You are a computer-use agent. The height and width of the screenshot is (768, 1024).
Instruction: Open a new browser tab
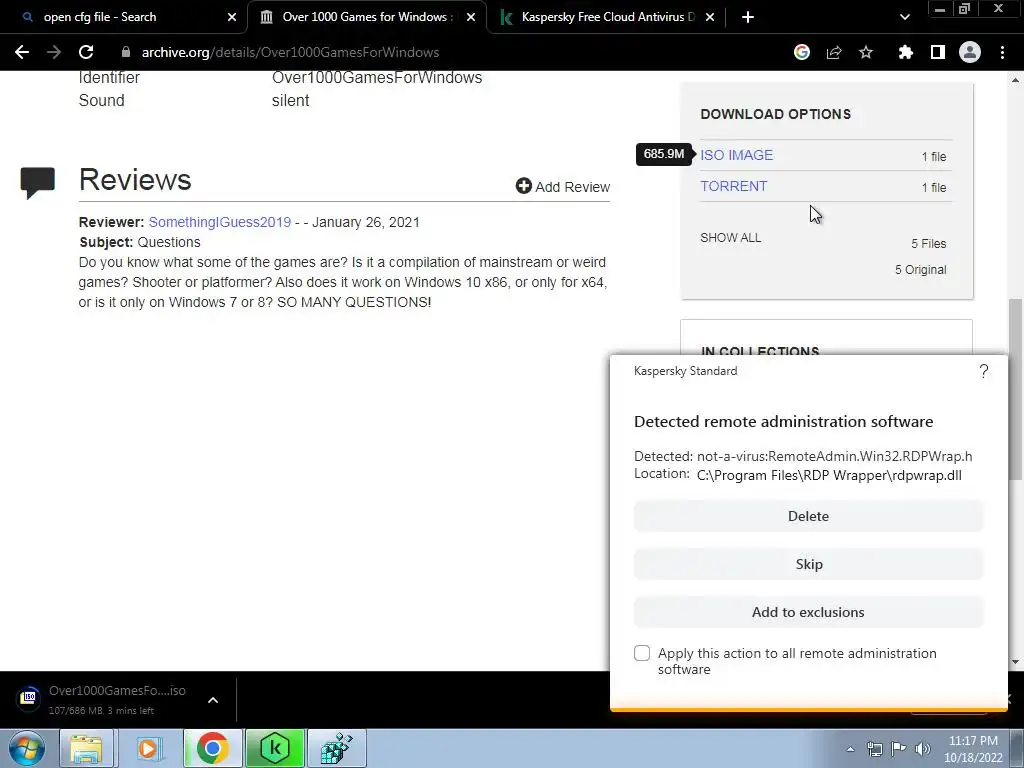click(748, 17)
